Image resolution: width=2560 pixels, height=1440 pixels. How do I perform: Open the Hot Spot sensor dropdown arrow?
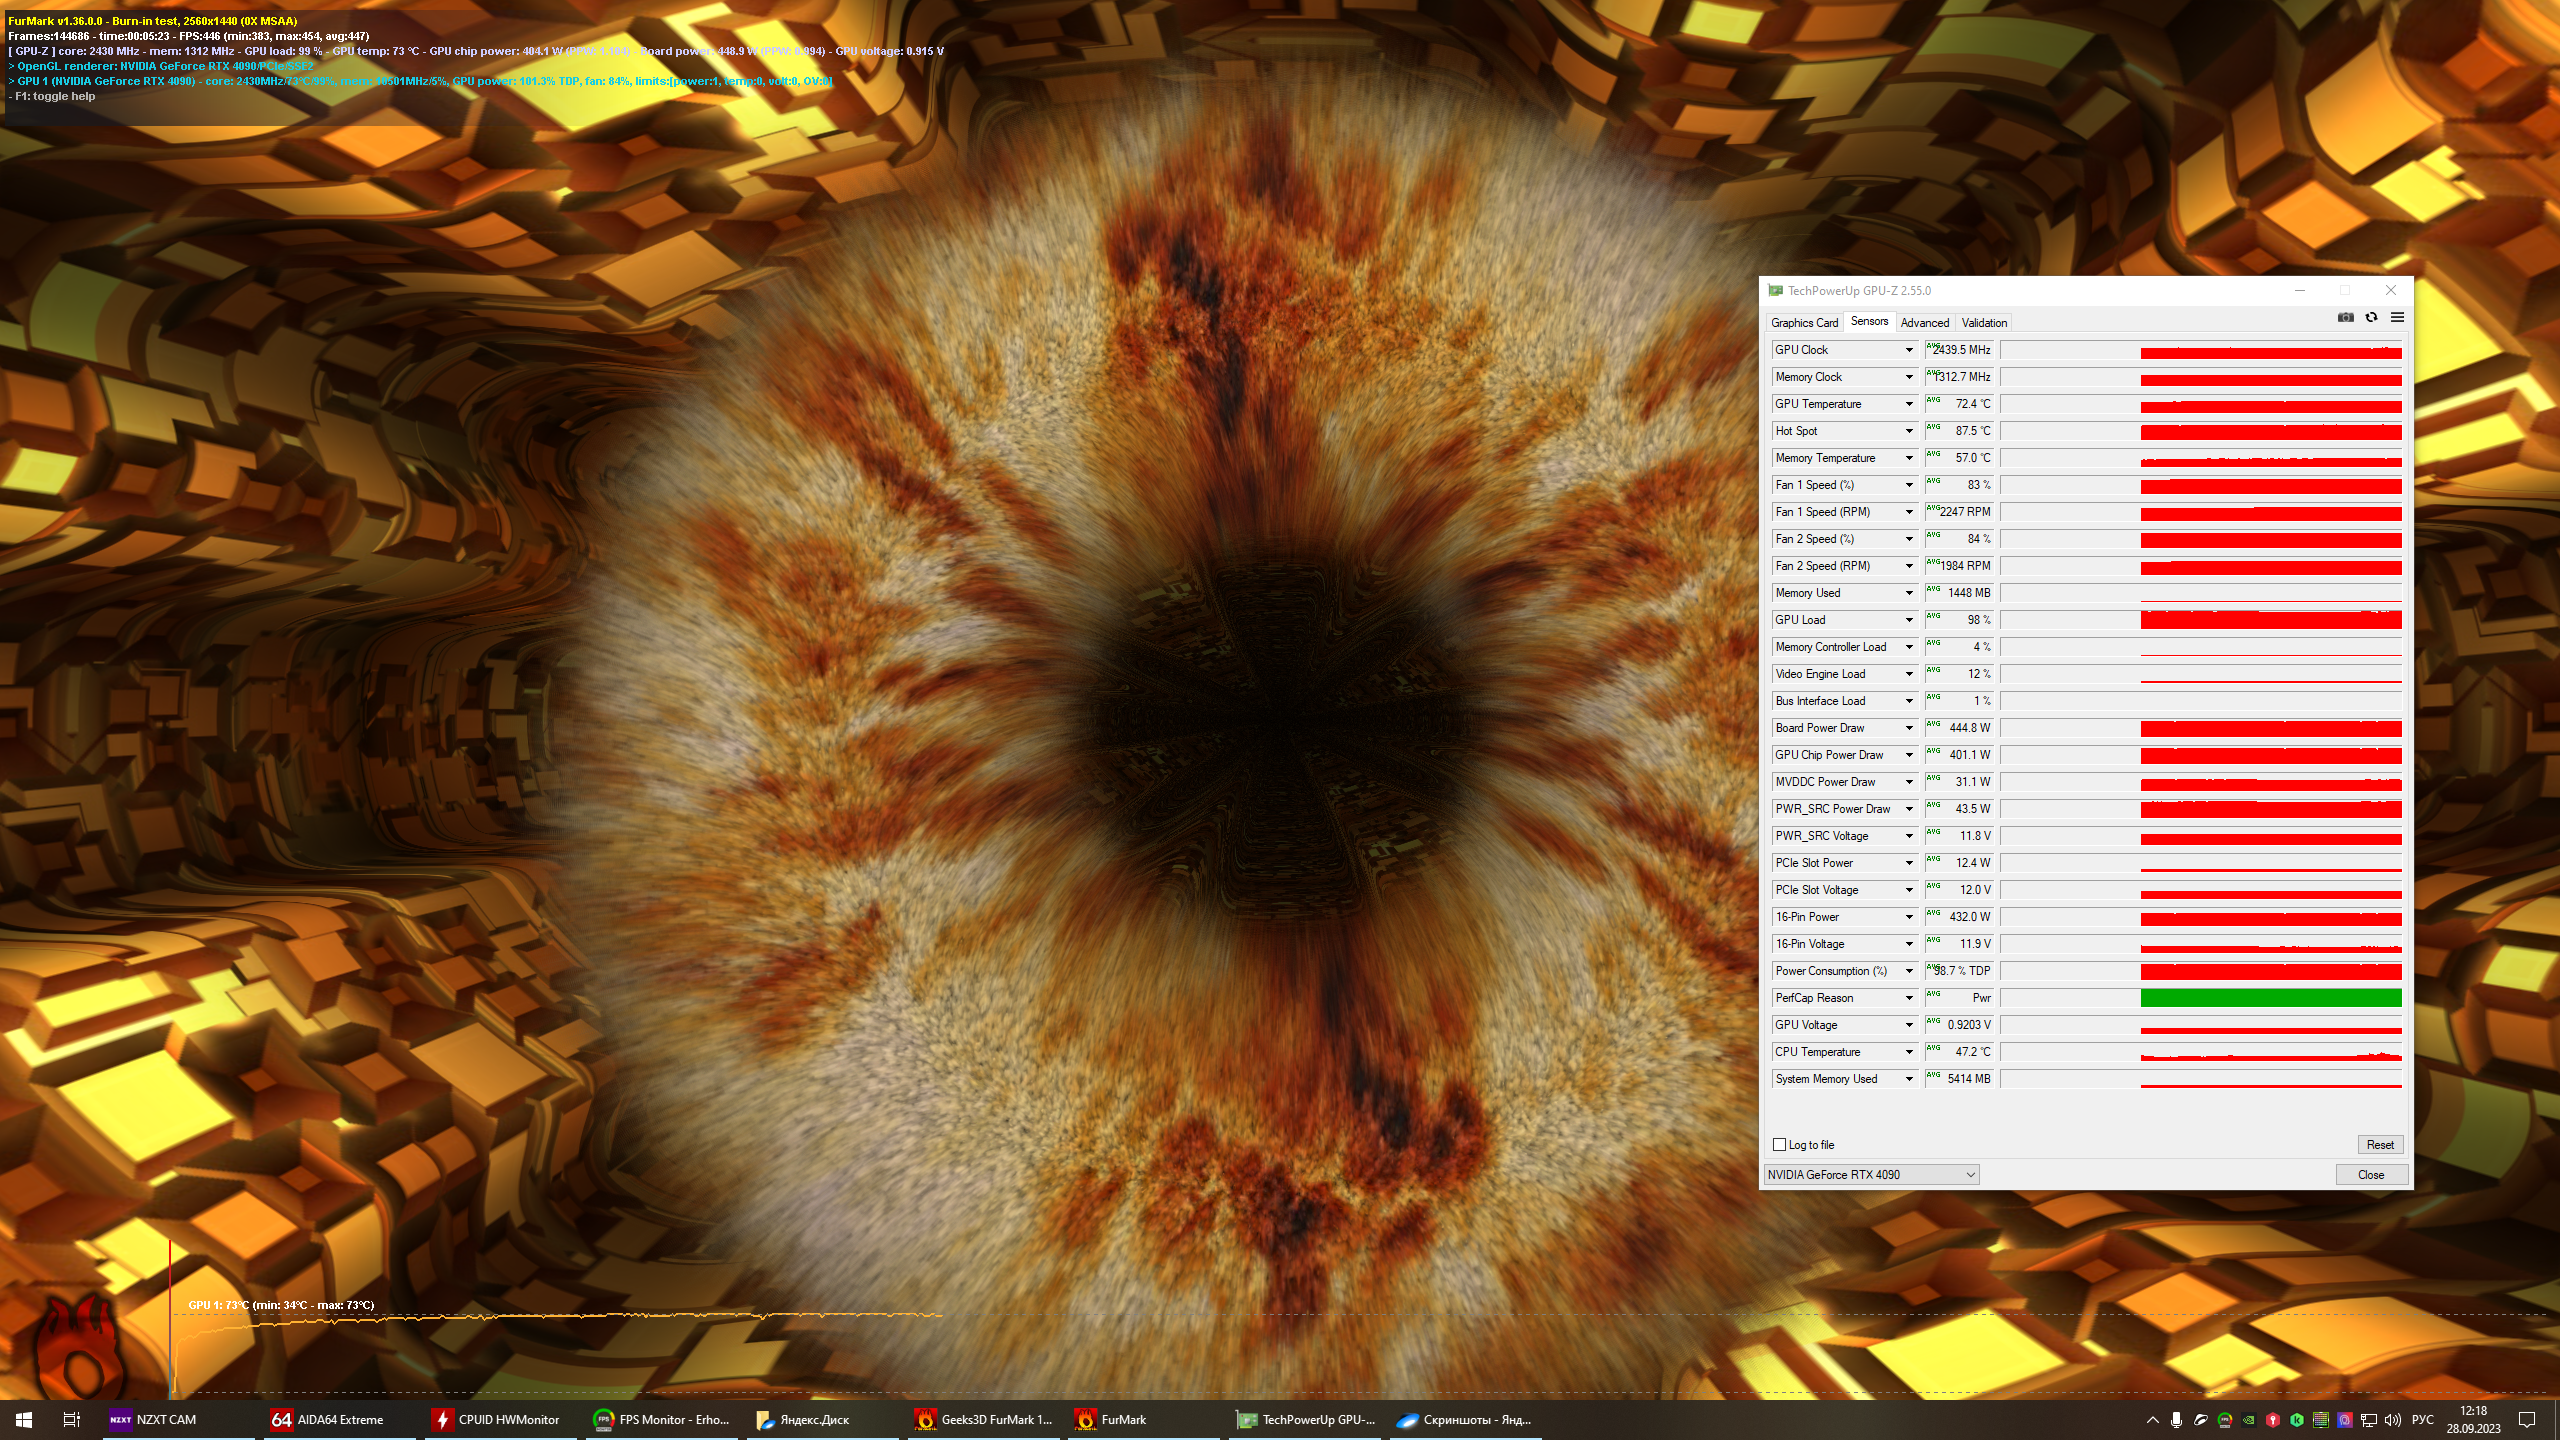(1909, 431)
